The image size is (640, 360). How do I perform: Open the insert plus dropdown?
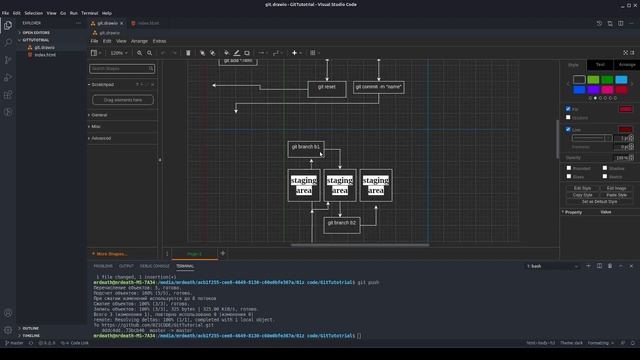coord(296,53)
